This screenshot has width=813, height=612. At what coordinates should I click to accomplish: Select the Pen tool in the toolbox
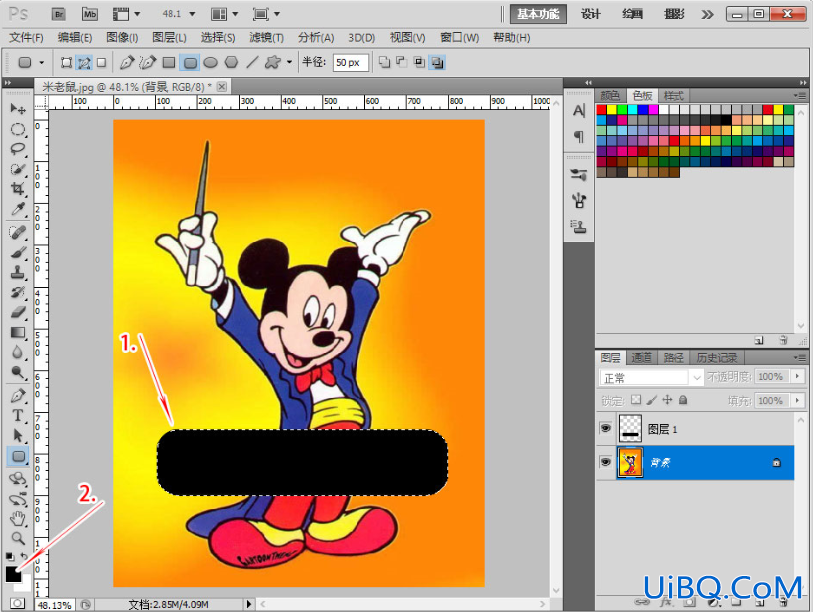[x=18, y=396]
